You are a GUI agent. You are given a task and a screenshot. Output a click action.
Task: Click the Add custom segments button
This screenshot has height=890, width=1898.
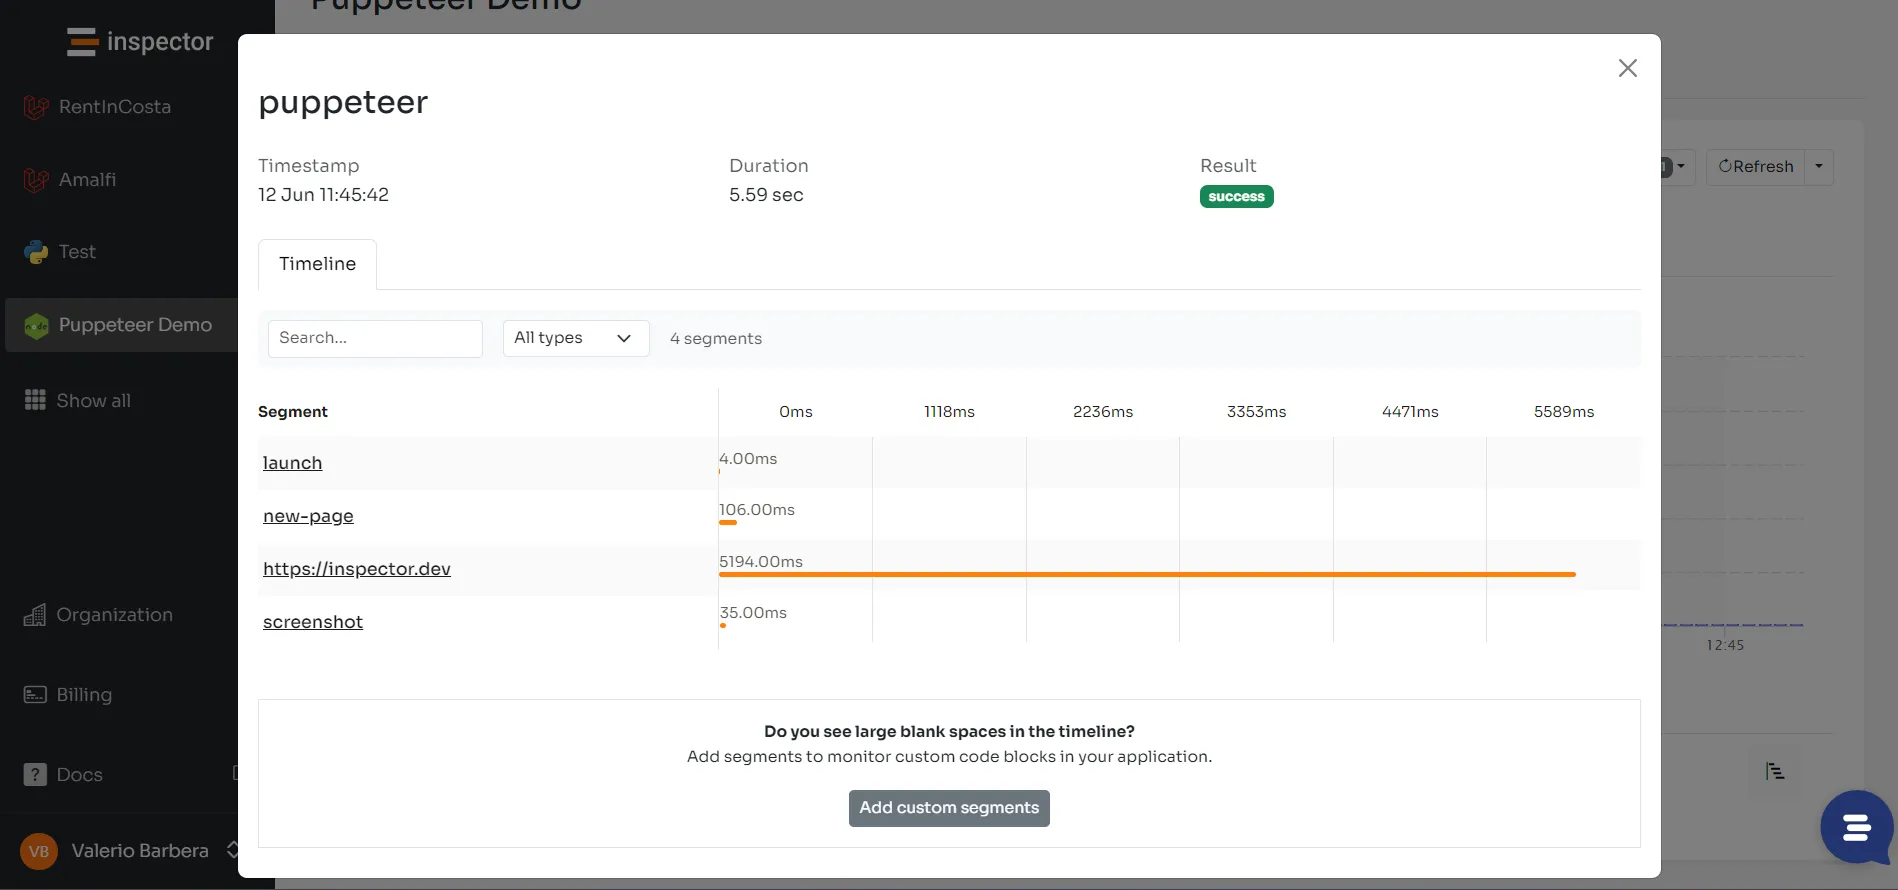tap(949, 808)
